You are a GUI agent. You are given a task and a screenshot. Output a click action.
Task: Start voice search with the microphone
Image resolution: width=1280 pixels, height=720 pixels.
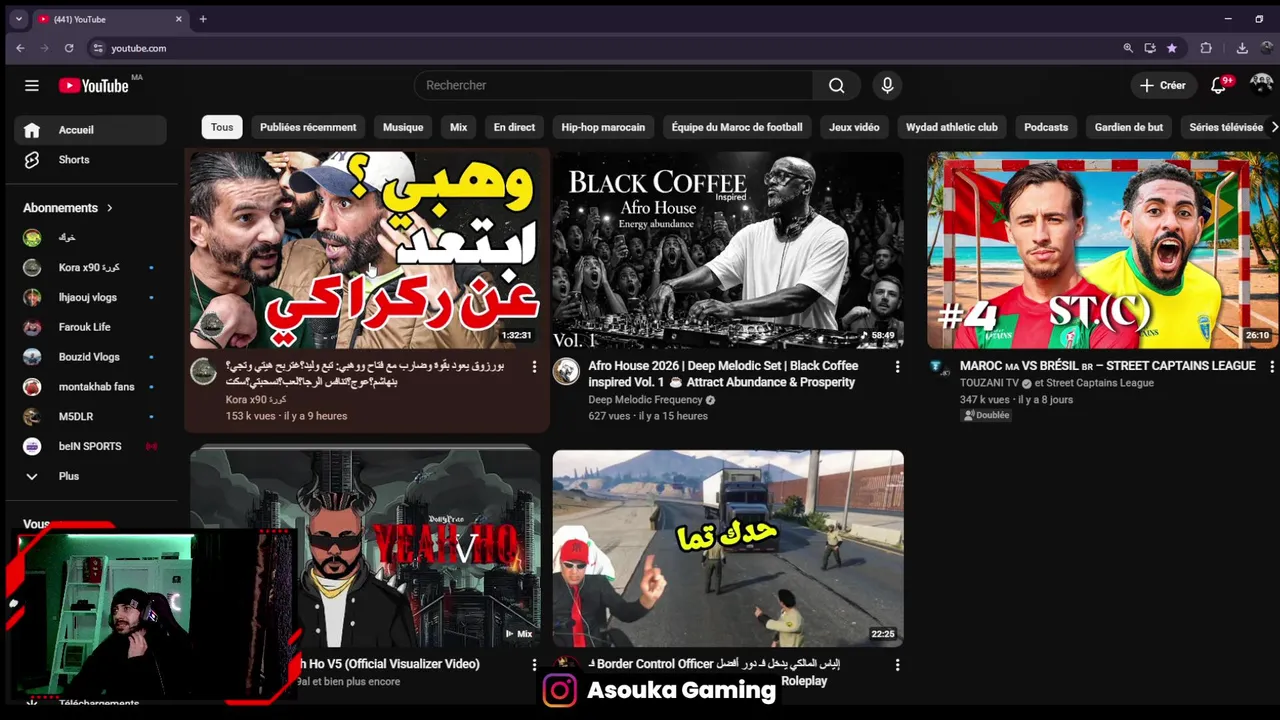coord(887,86)
